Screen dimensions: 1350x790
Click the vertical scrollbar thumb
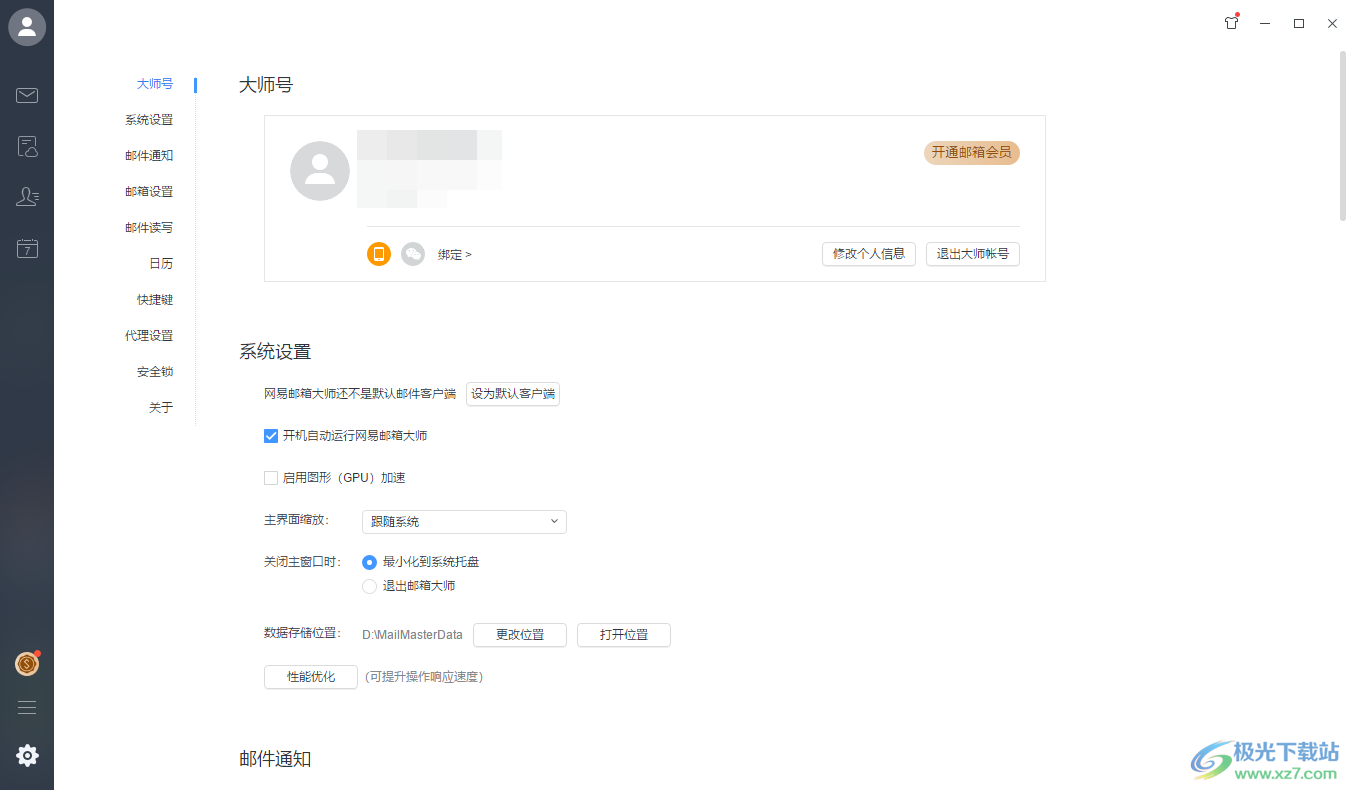pos(1343,135)
